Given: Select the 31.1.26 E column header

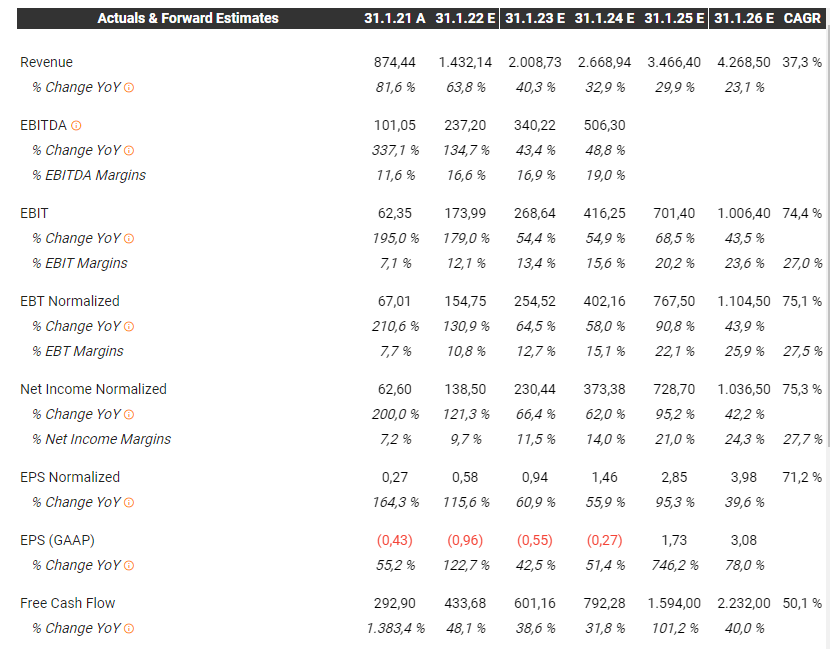Looking at the screenshot, I should [744, 18].
